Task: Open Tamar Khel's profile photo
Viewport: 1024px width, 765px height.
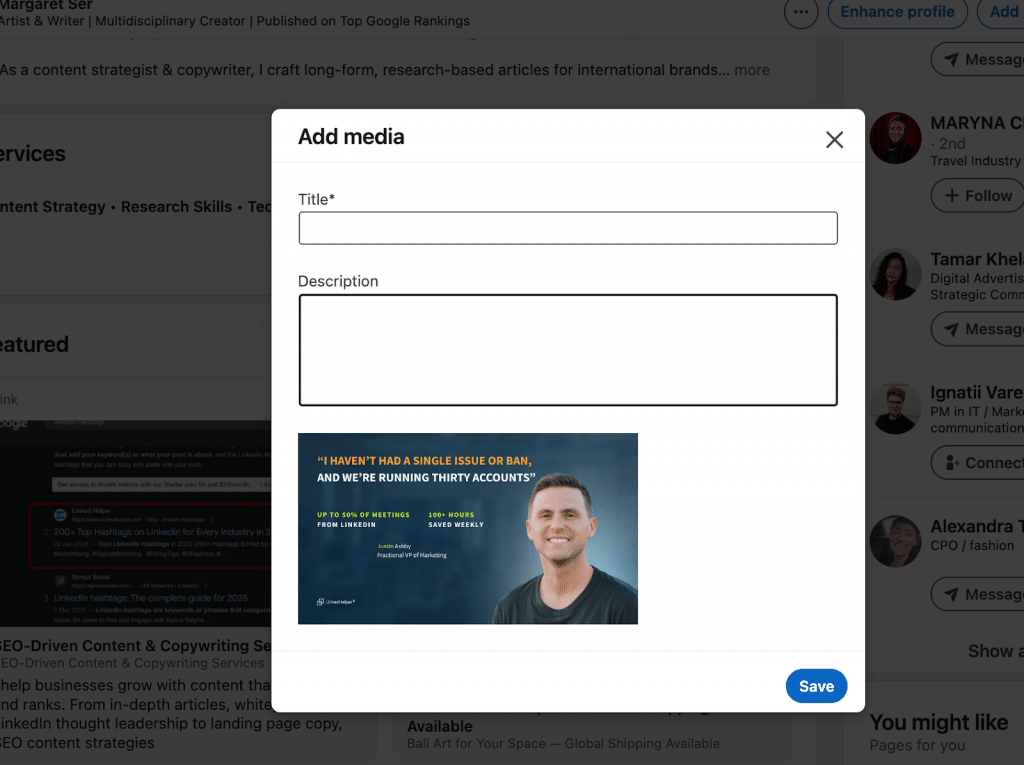Action: coord(895,274)
